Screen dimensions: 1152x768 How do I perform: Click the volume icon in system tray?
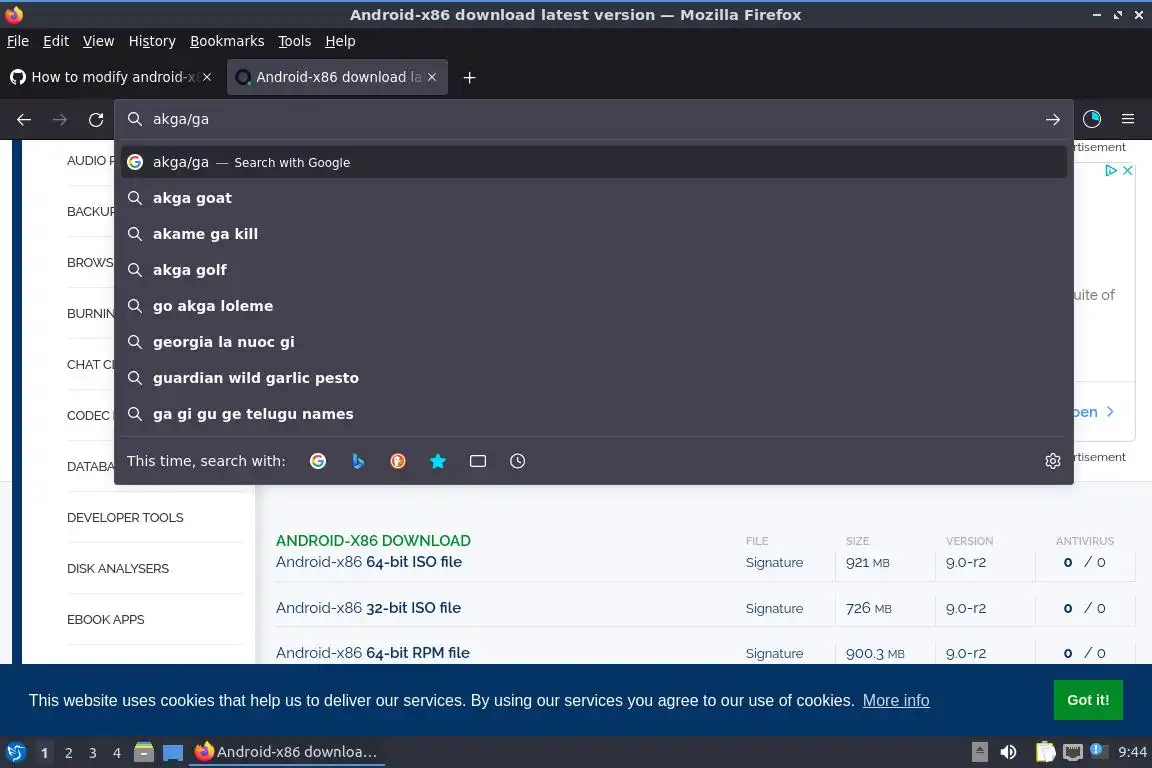[x=1009, y=752]
